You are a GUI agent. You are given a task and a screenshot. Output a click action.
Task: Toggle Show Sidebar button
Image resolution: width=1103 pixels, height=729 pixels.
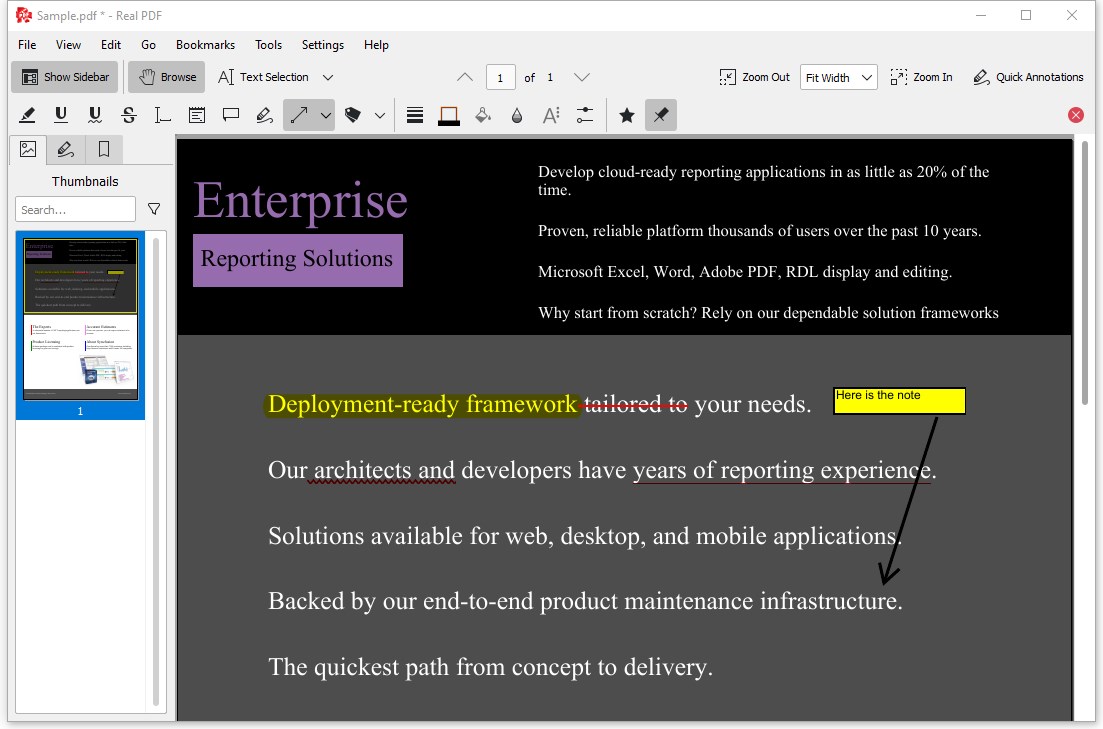[65, 77]
